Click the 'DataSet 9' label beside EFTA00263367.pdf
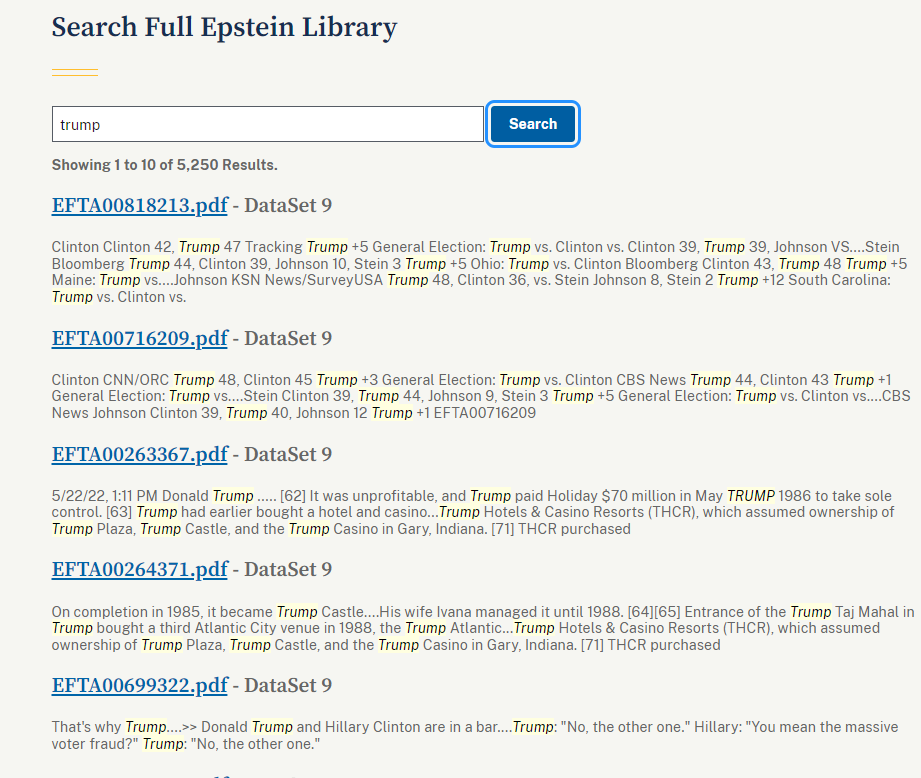The width and height of the screenshot is (921, 778). pyautogui.click(x=288, y=454)
